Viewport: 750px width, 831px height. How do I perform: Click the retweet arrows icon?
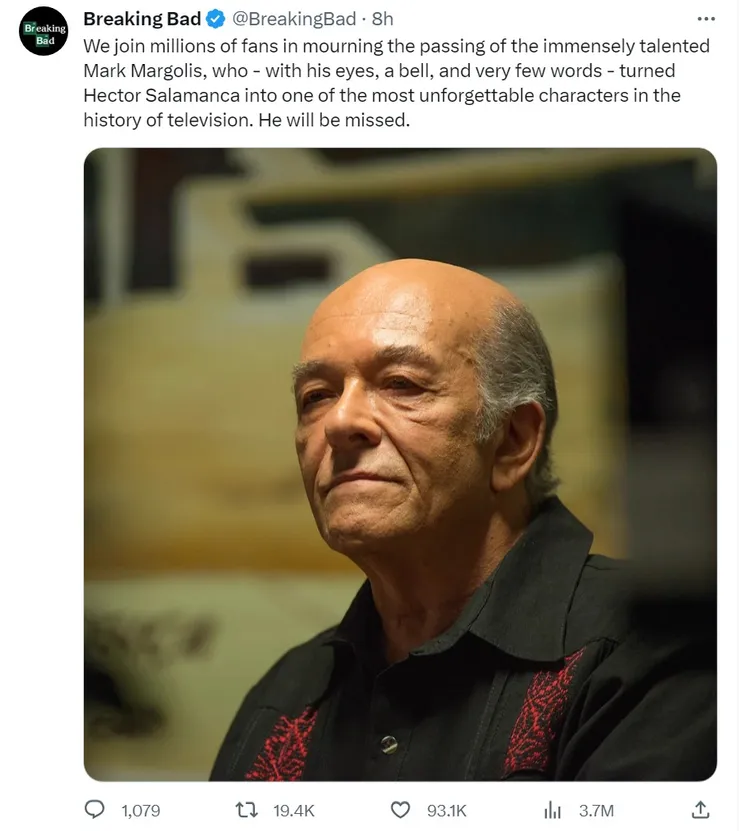[x=246, y=810]
